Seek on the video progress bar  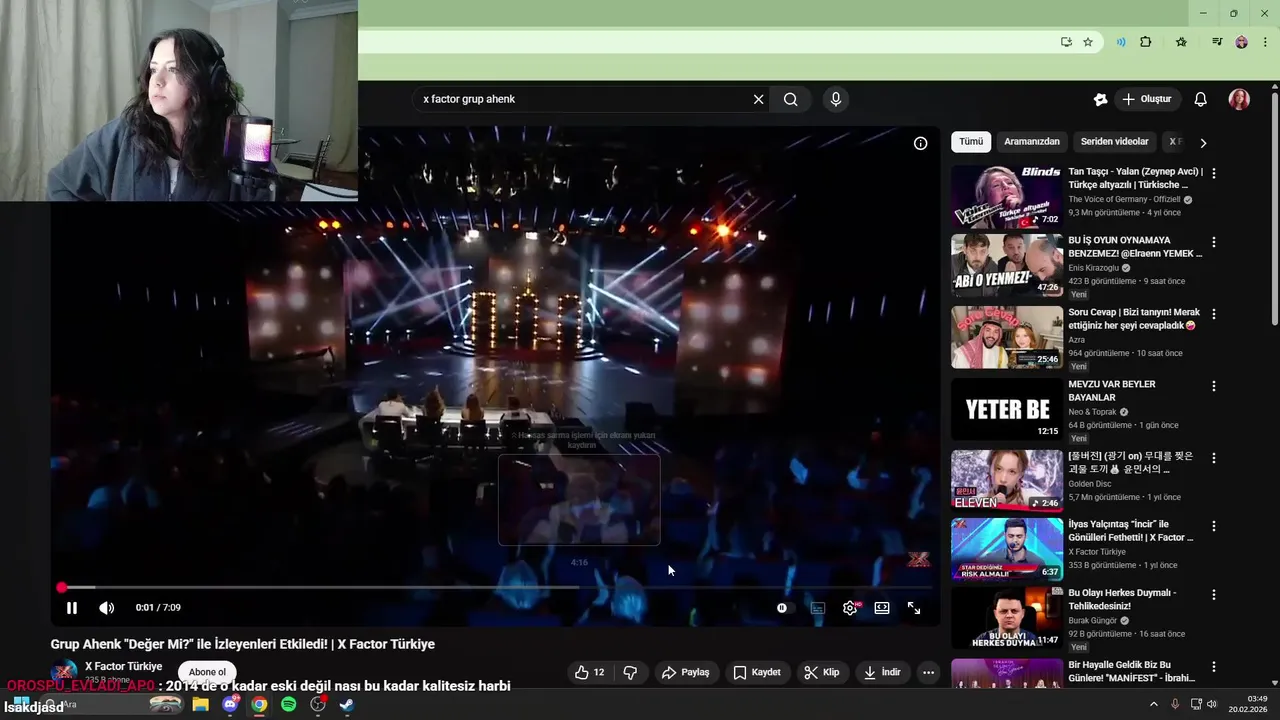click(x=495, y=587)
